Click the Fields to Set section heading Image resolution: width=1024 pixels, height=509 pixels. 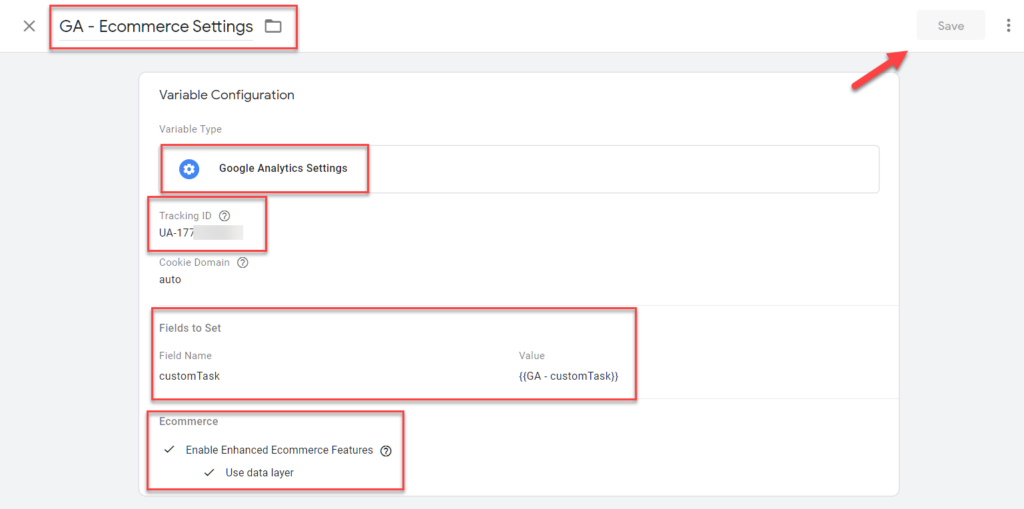click(x=190, y=328)
